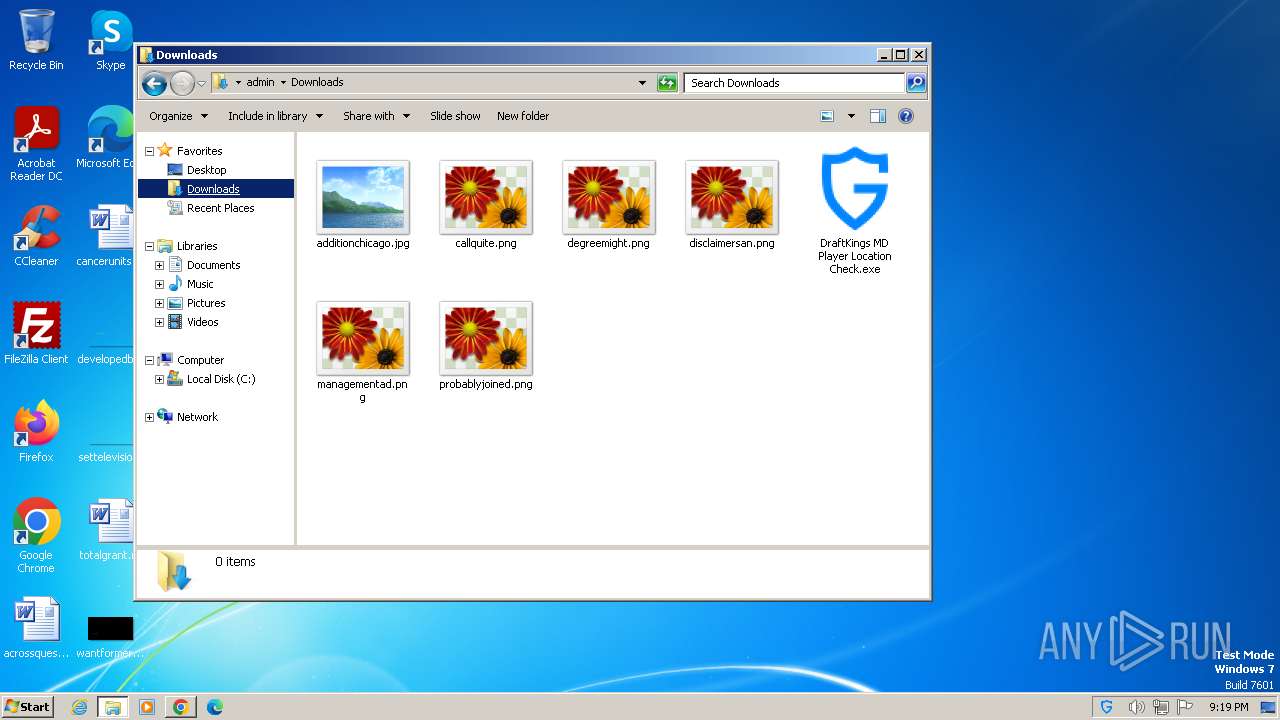Open the Include in library menu
Image resolution: width=1280 pixels, height=720 pixels.
(x=276, y=116)
